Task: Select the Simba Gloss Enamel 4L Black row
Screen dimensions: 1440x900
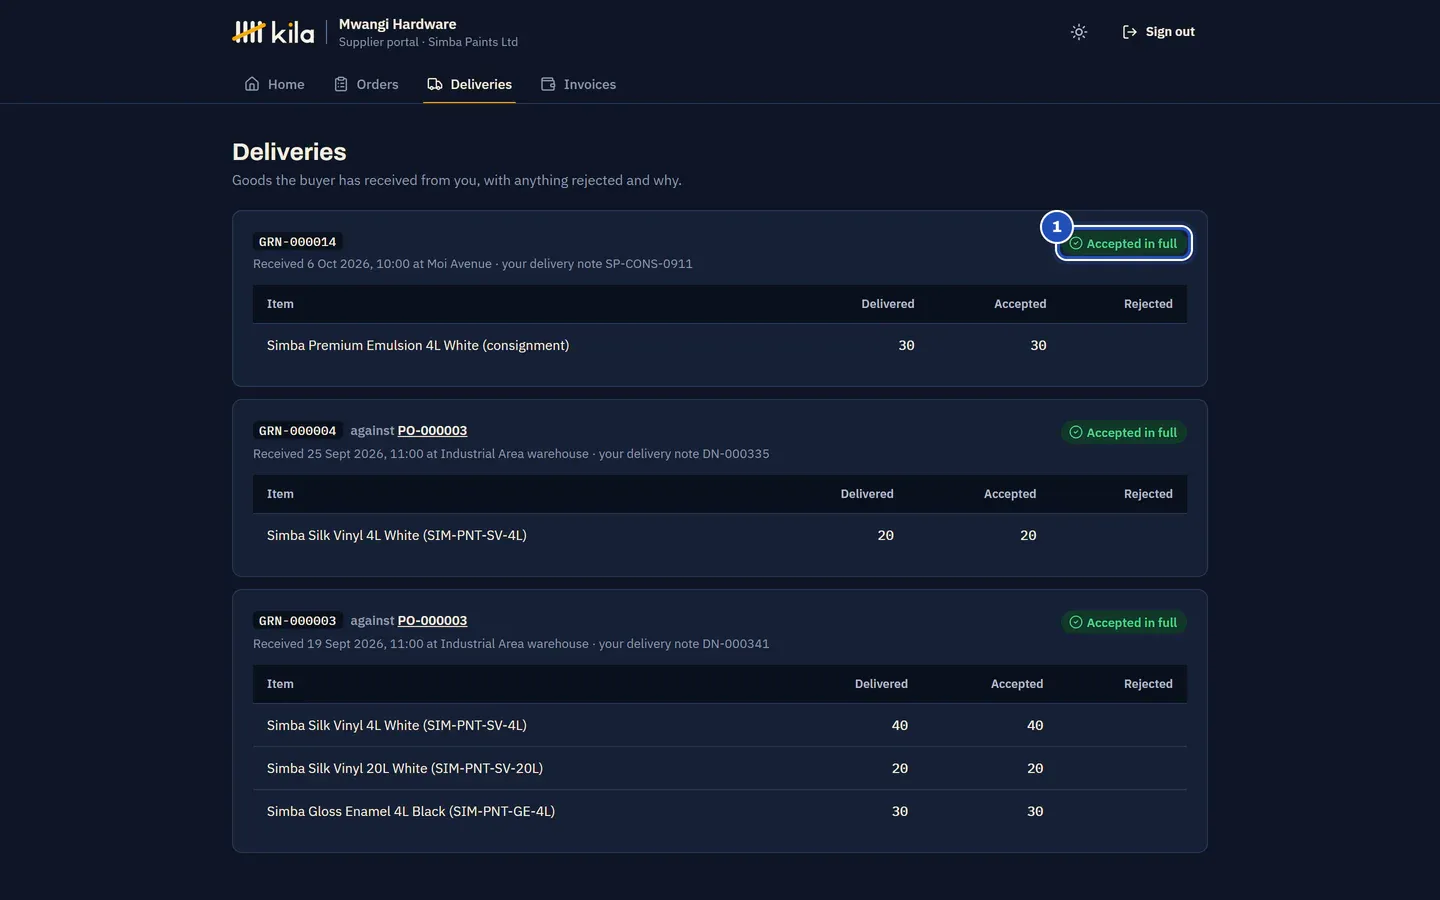Action: [x=720, y=811]
